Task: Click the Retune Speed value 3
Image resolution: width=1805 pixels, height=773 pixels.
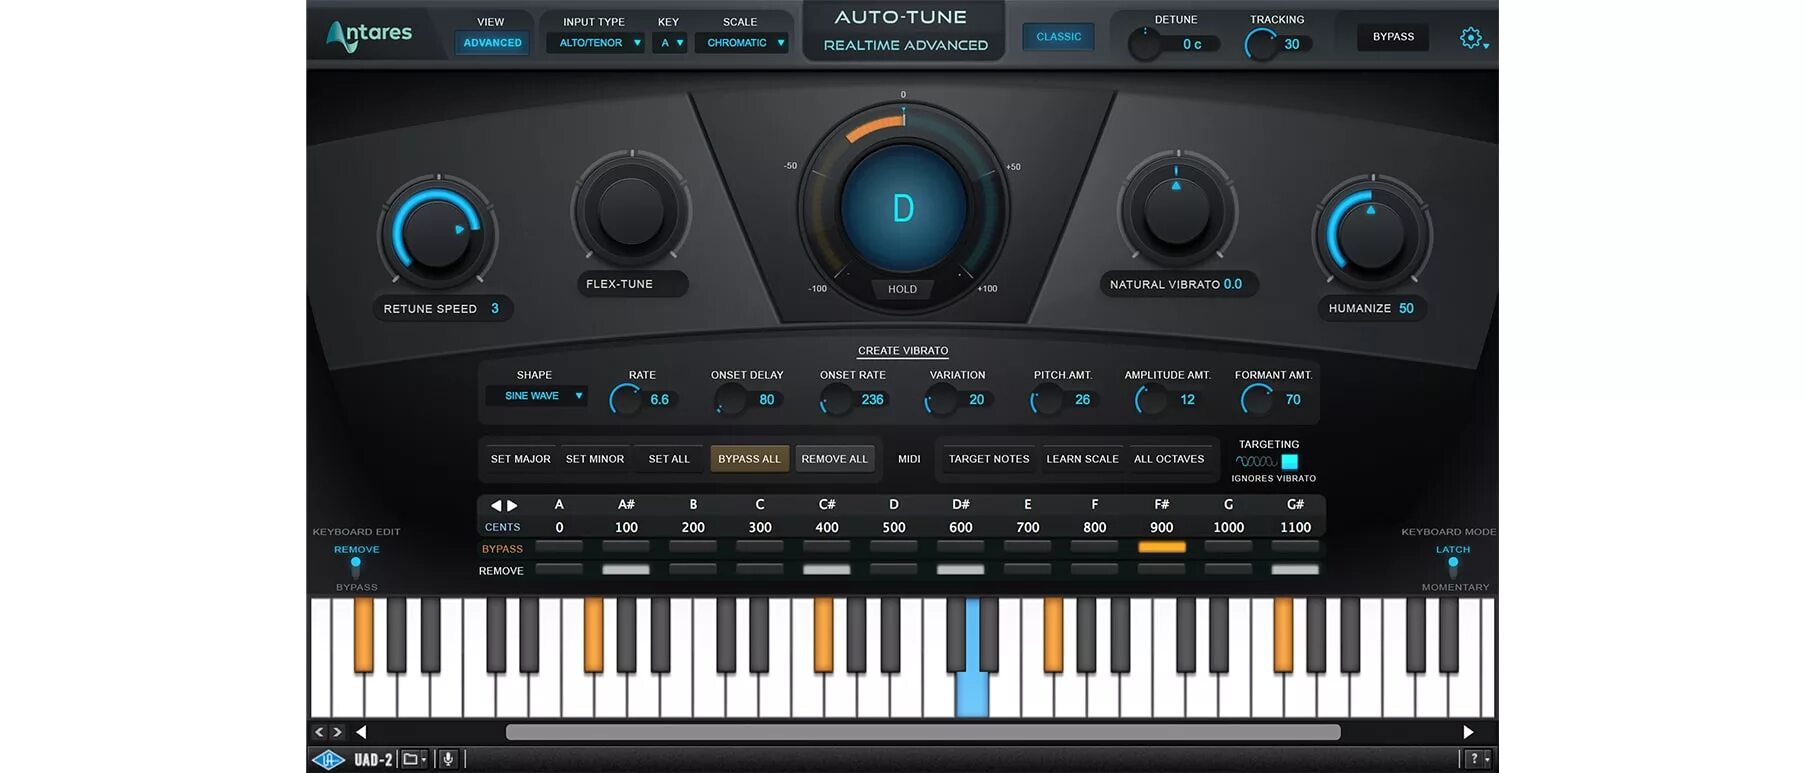Action: pyautogui.click(x=494, y=309)
